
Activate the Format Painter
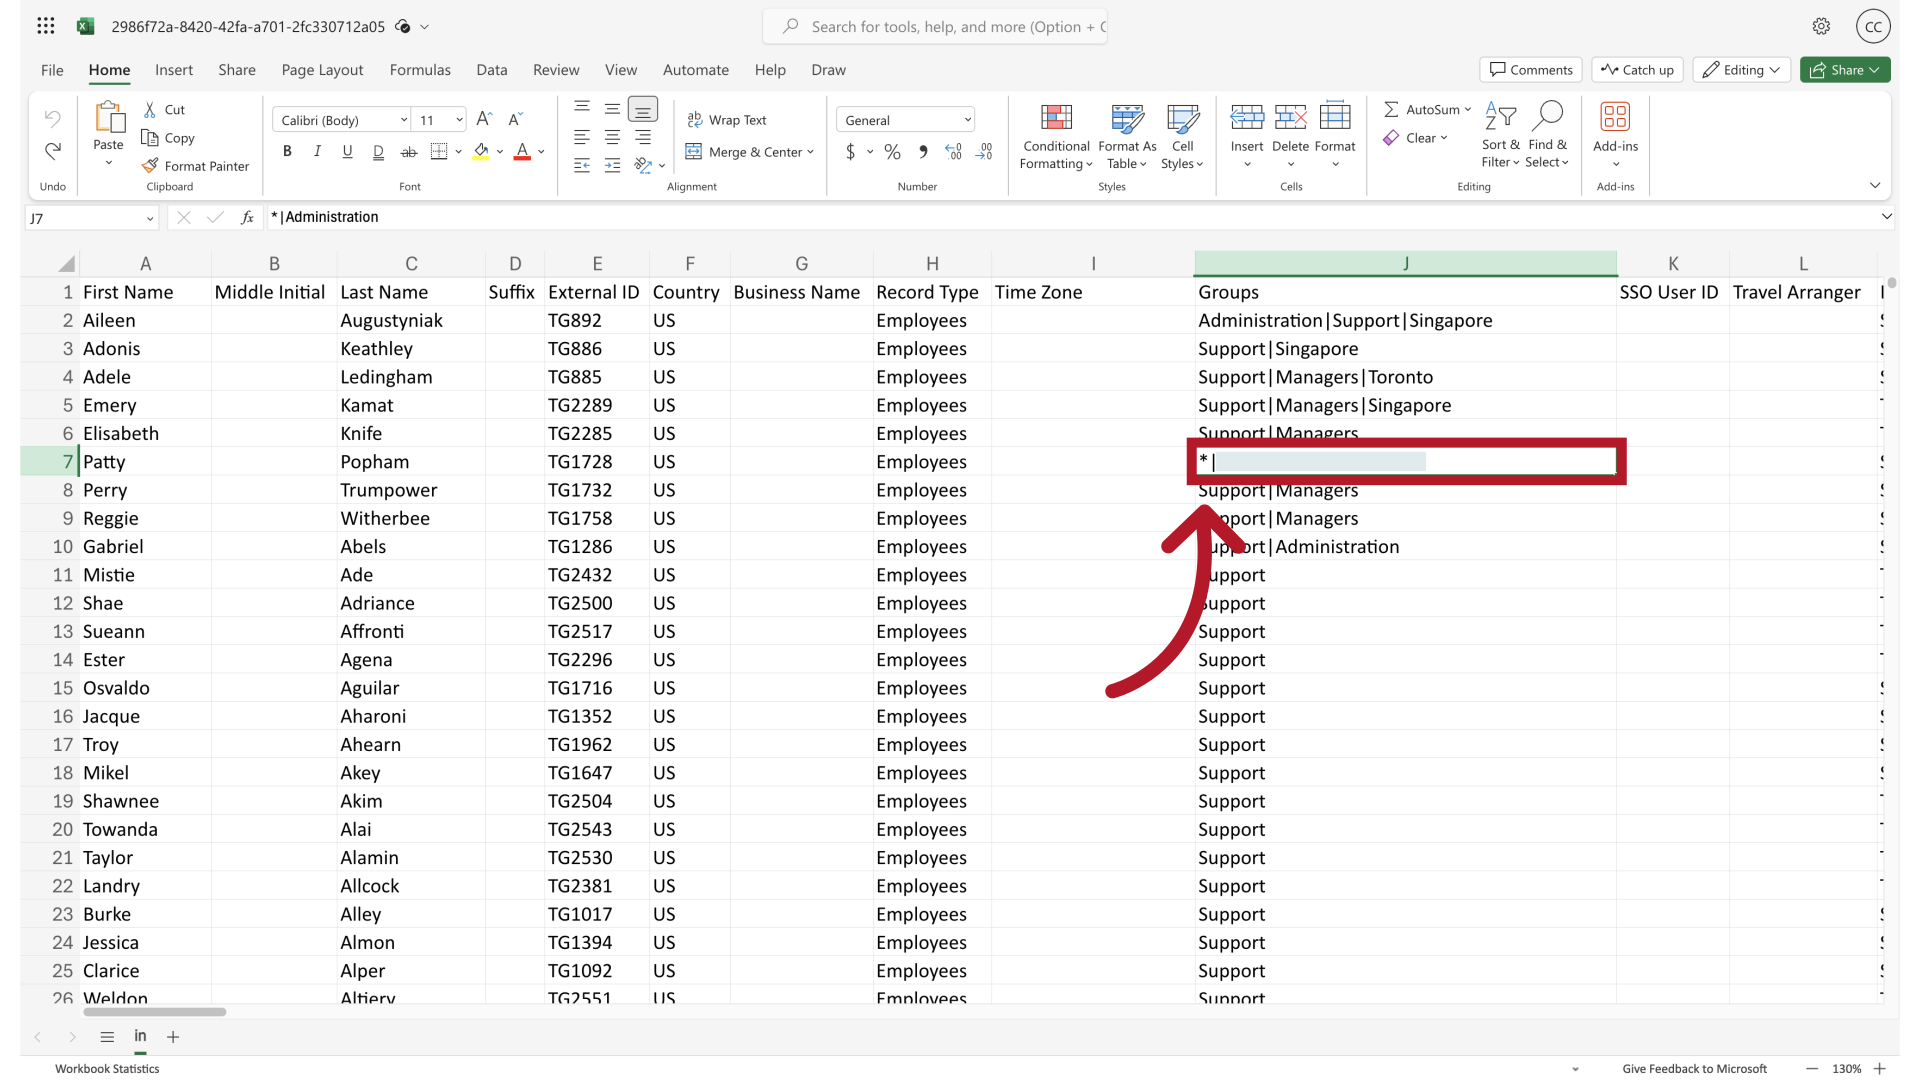196,166
